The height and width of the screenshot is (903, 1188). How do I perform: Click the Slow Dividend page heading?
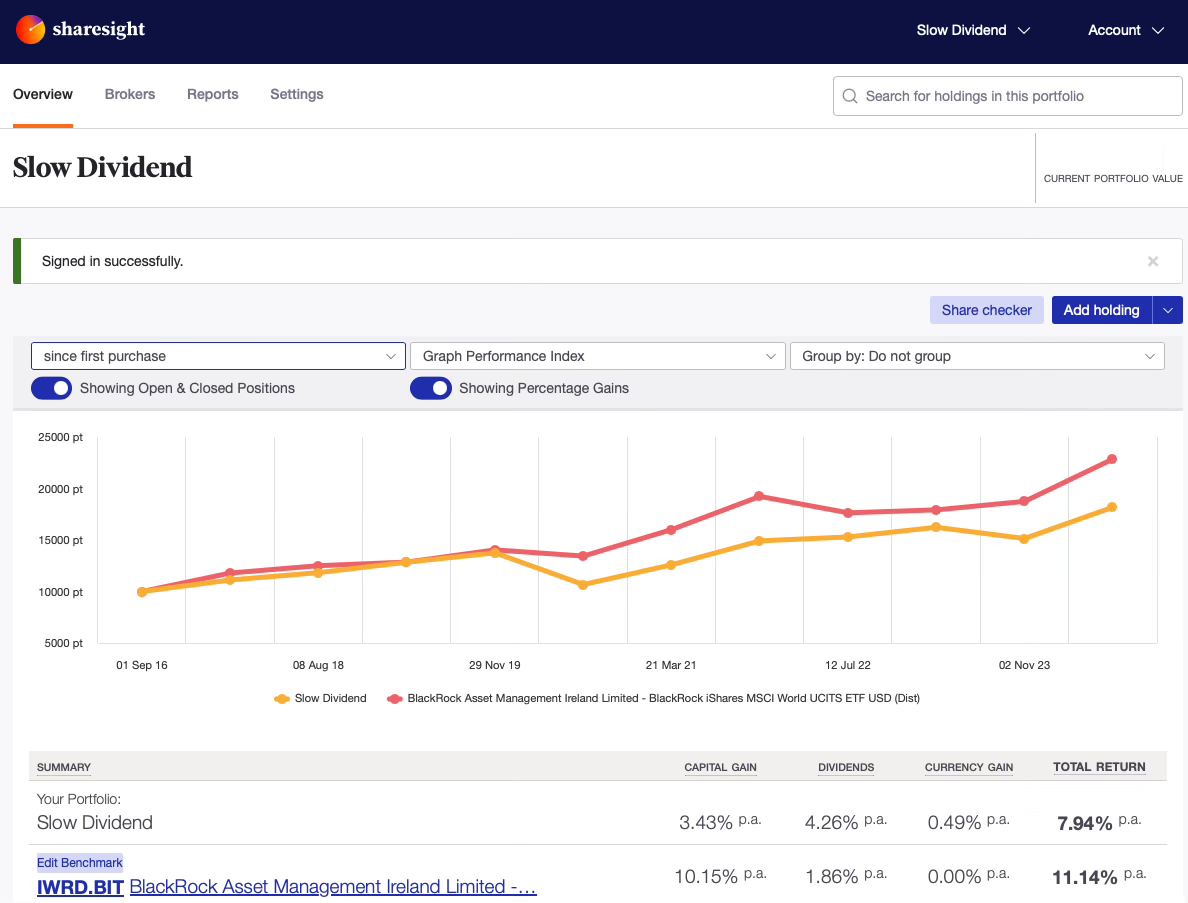tap(102, 167)
